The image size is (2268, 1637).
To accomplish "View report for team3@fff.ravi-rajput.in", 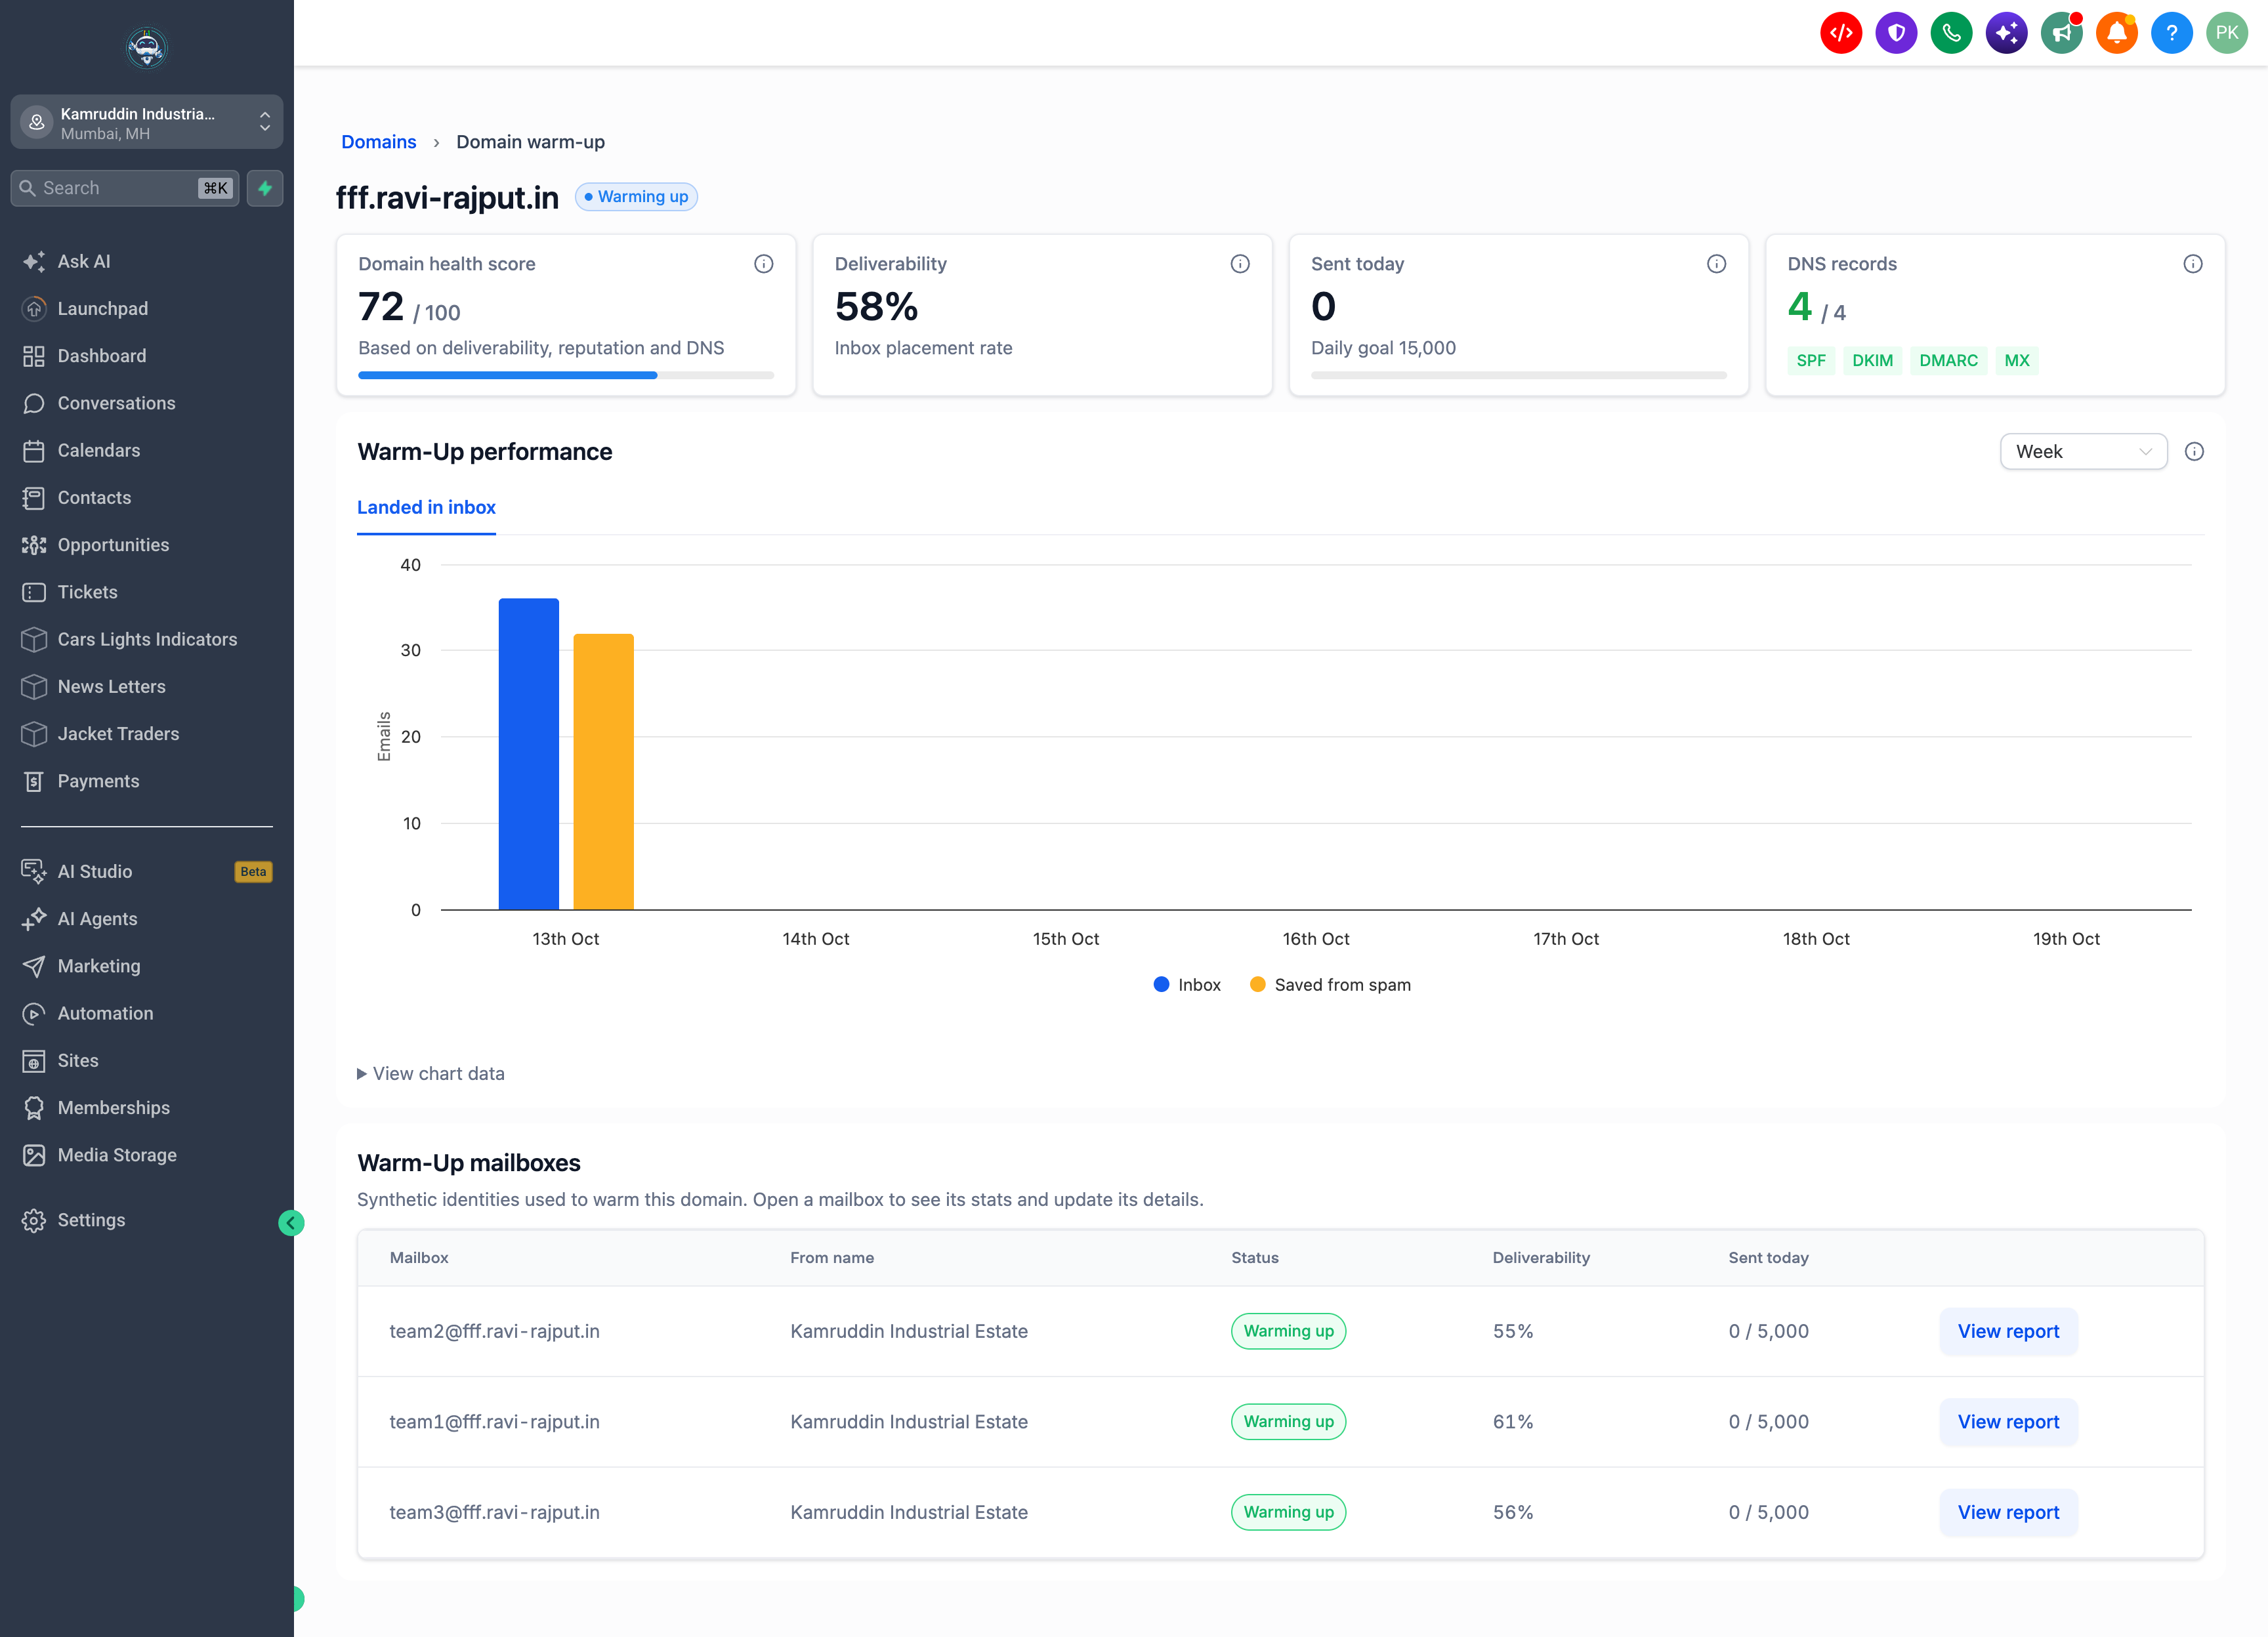I will point(2008,1512).
